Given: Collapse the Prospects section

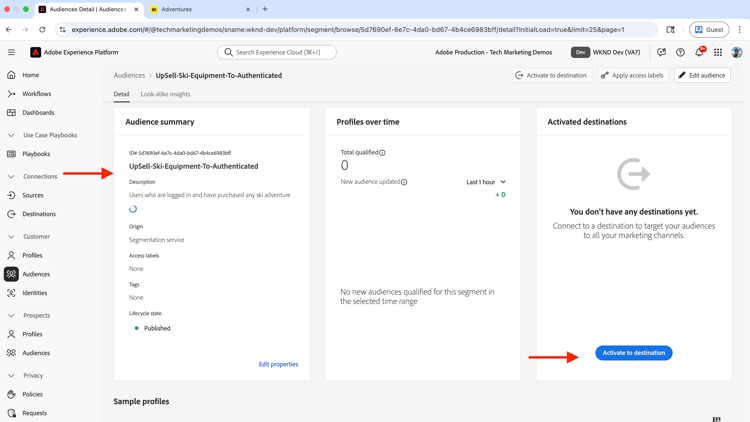Looking at the screenshot, I should pyautogui.click(x=11, y=316).
